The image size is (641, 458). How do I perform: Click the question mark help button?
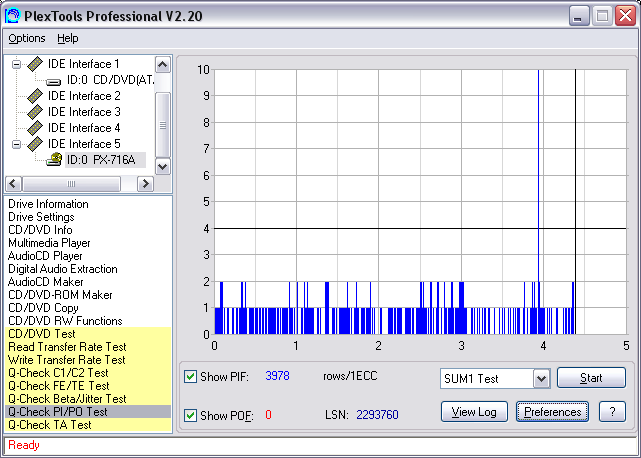tap(612, 412)
